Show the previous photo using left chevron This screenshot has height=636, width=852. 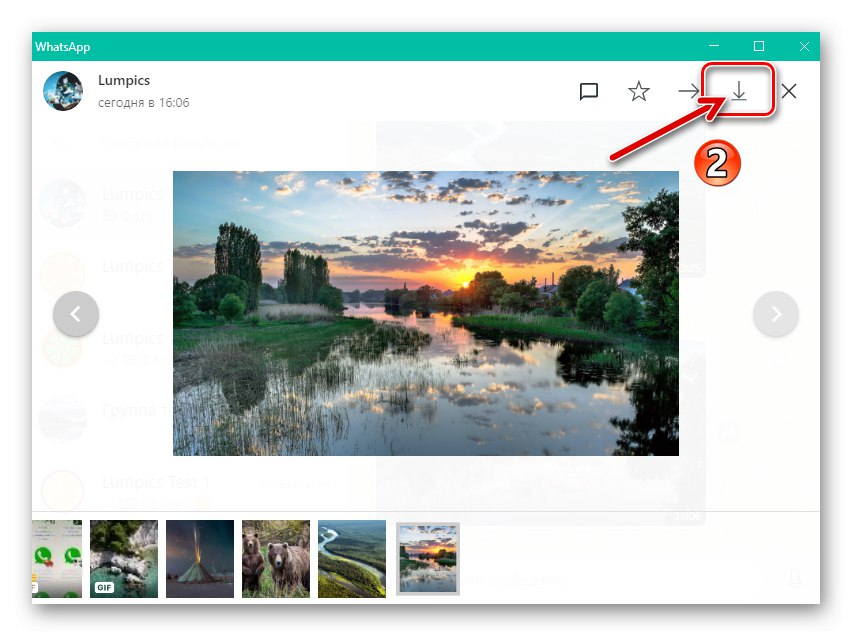pos(76,313)
